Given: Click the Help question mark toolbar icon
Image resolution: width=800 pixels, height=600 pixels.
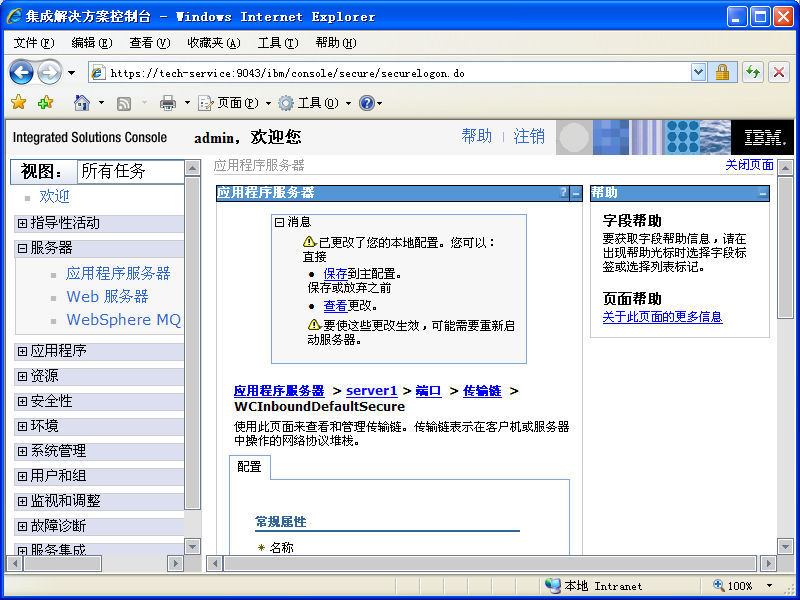Looking at the screenshot, I should point(366,103).
